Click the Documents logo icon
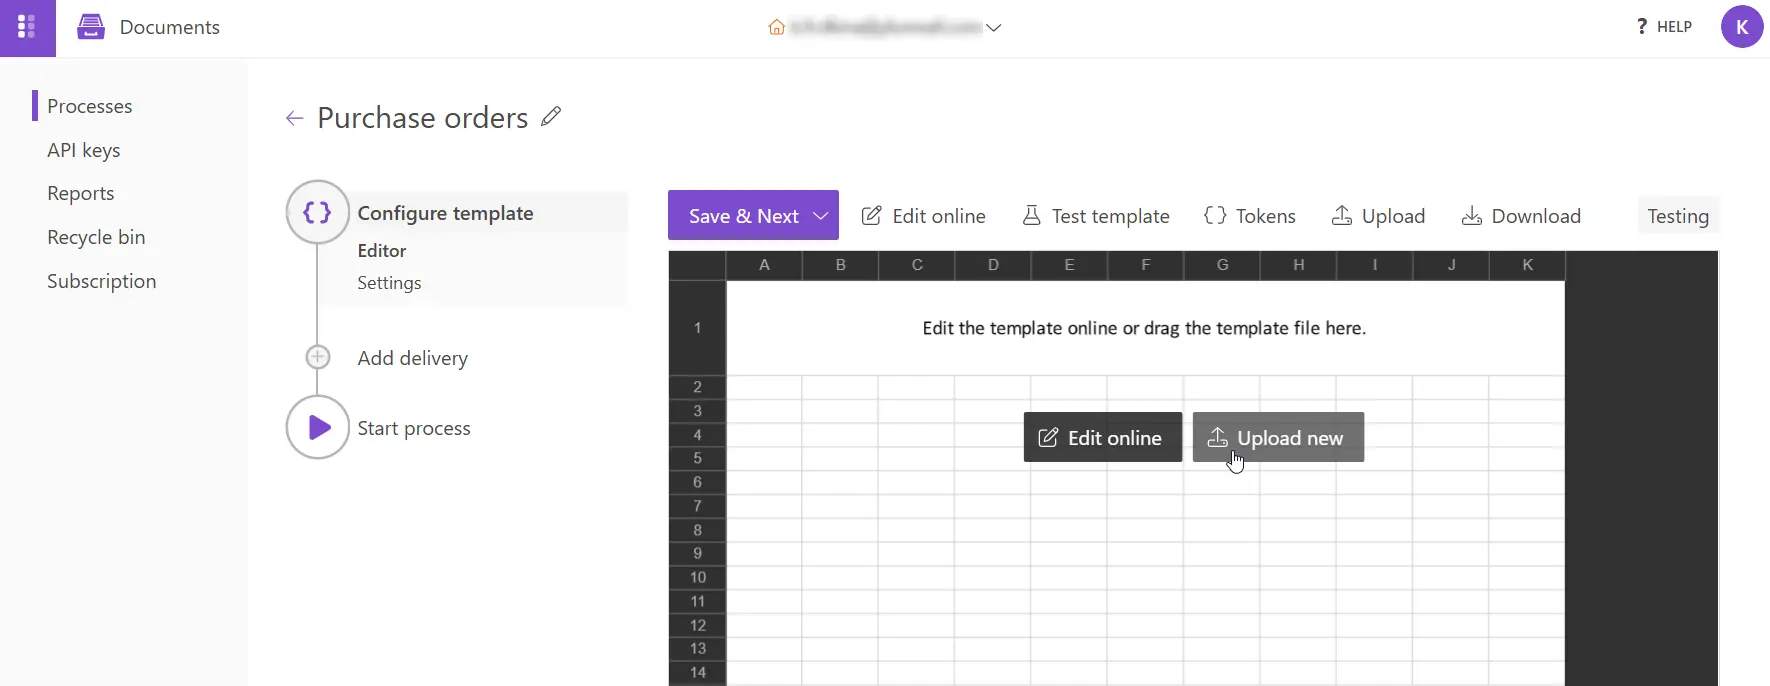This screenshot has height=686, width=1770. tap(91, 27)
